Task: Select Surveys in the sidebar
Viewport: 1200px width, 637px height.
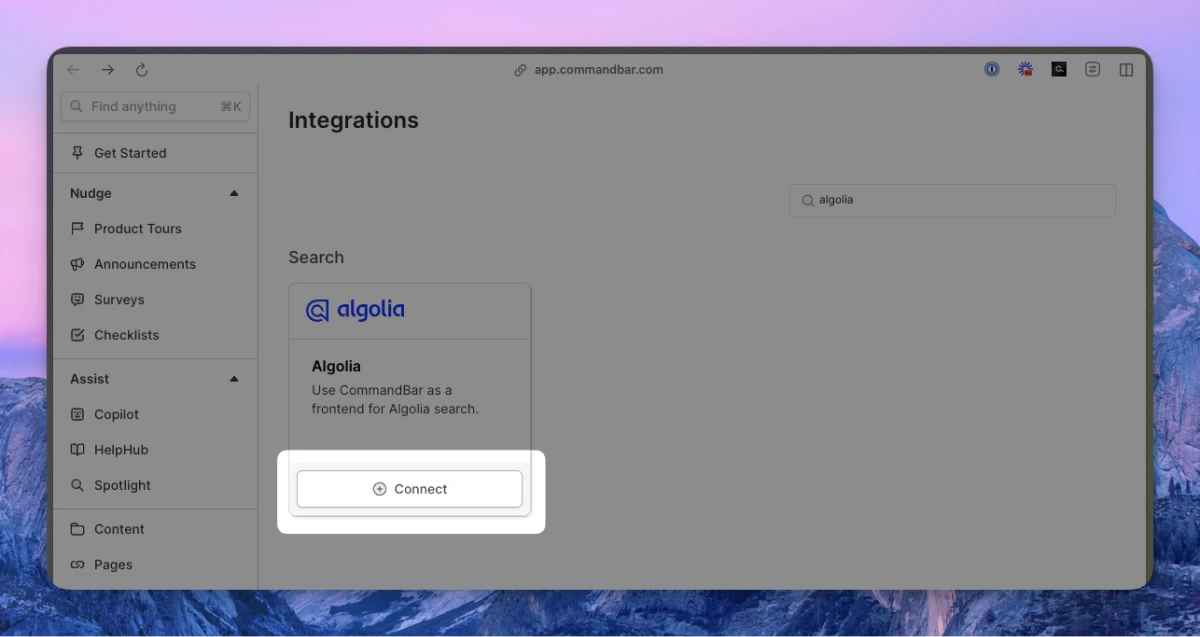Action: coord(119,300)
